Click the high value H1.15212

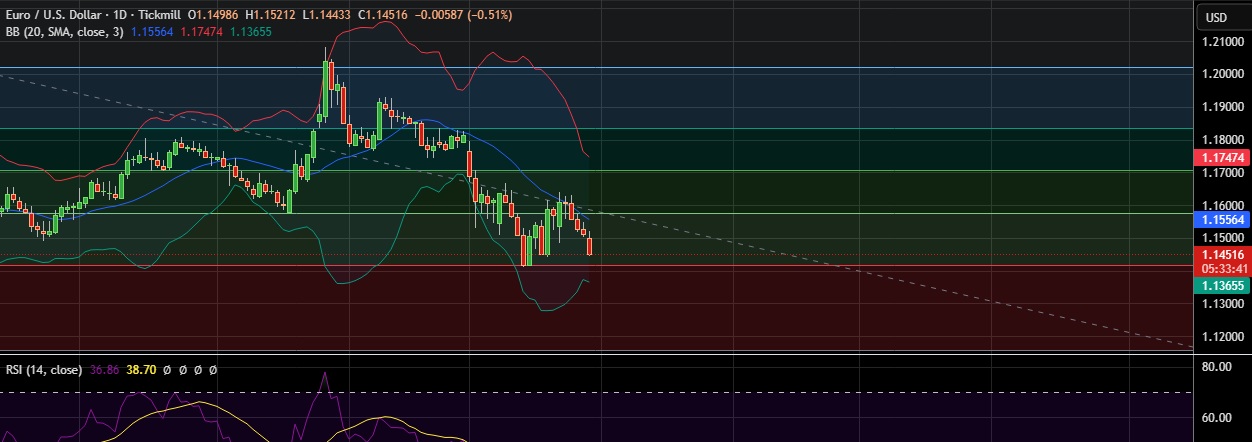[271, 15]
